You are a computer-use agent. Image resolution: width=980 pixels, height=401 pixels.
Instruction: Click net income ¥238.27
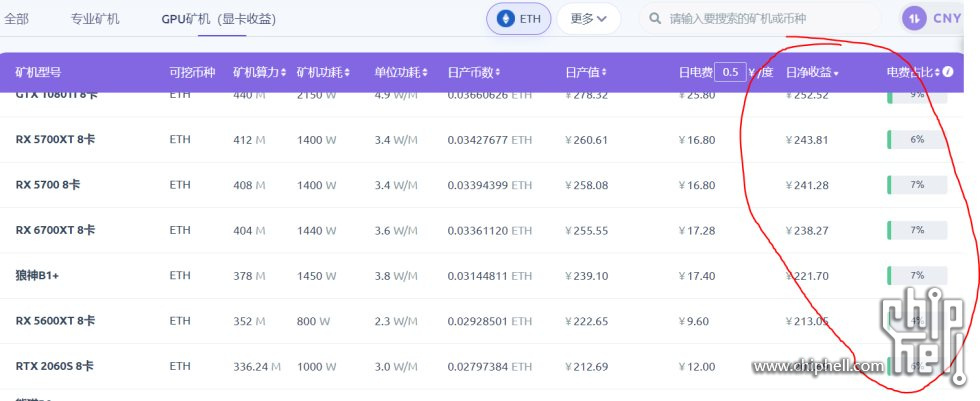click(x=807, y=230)
